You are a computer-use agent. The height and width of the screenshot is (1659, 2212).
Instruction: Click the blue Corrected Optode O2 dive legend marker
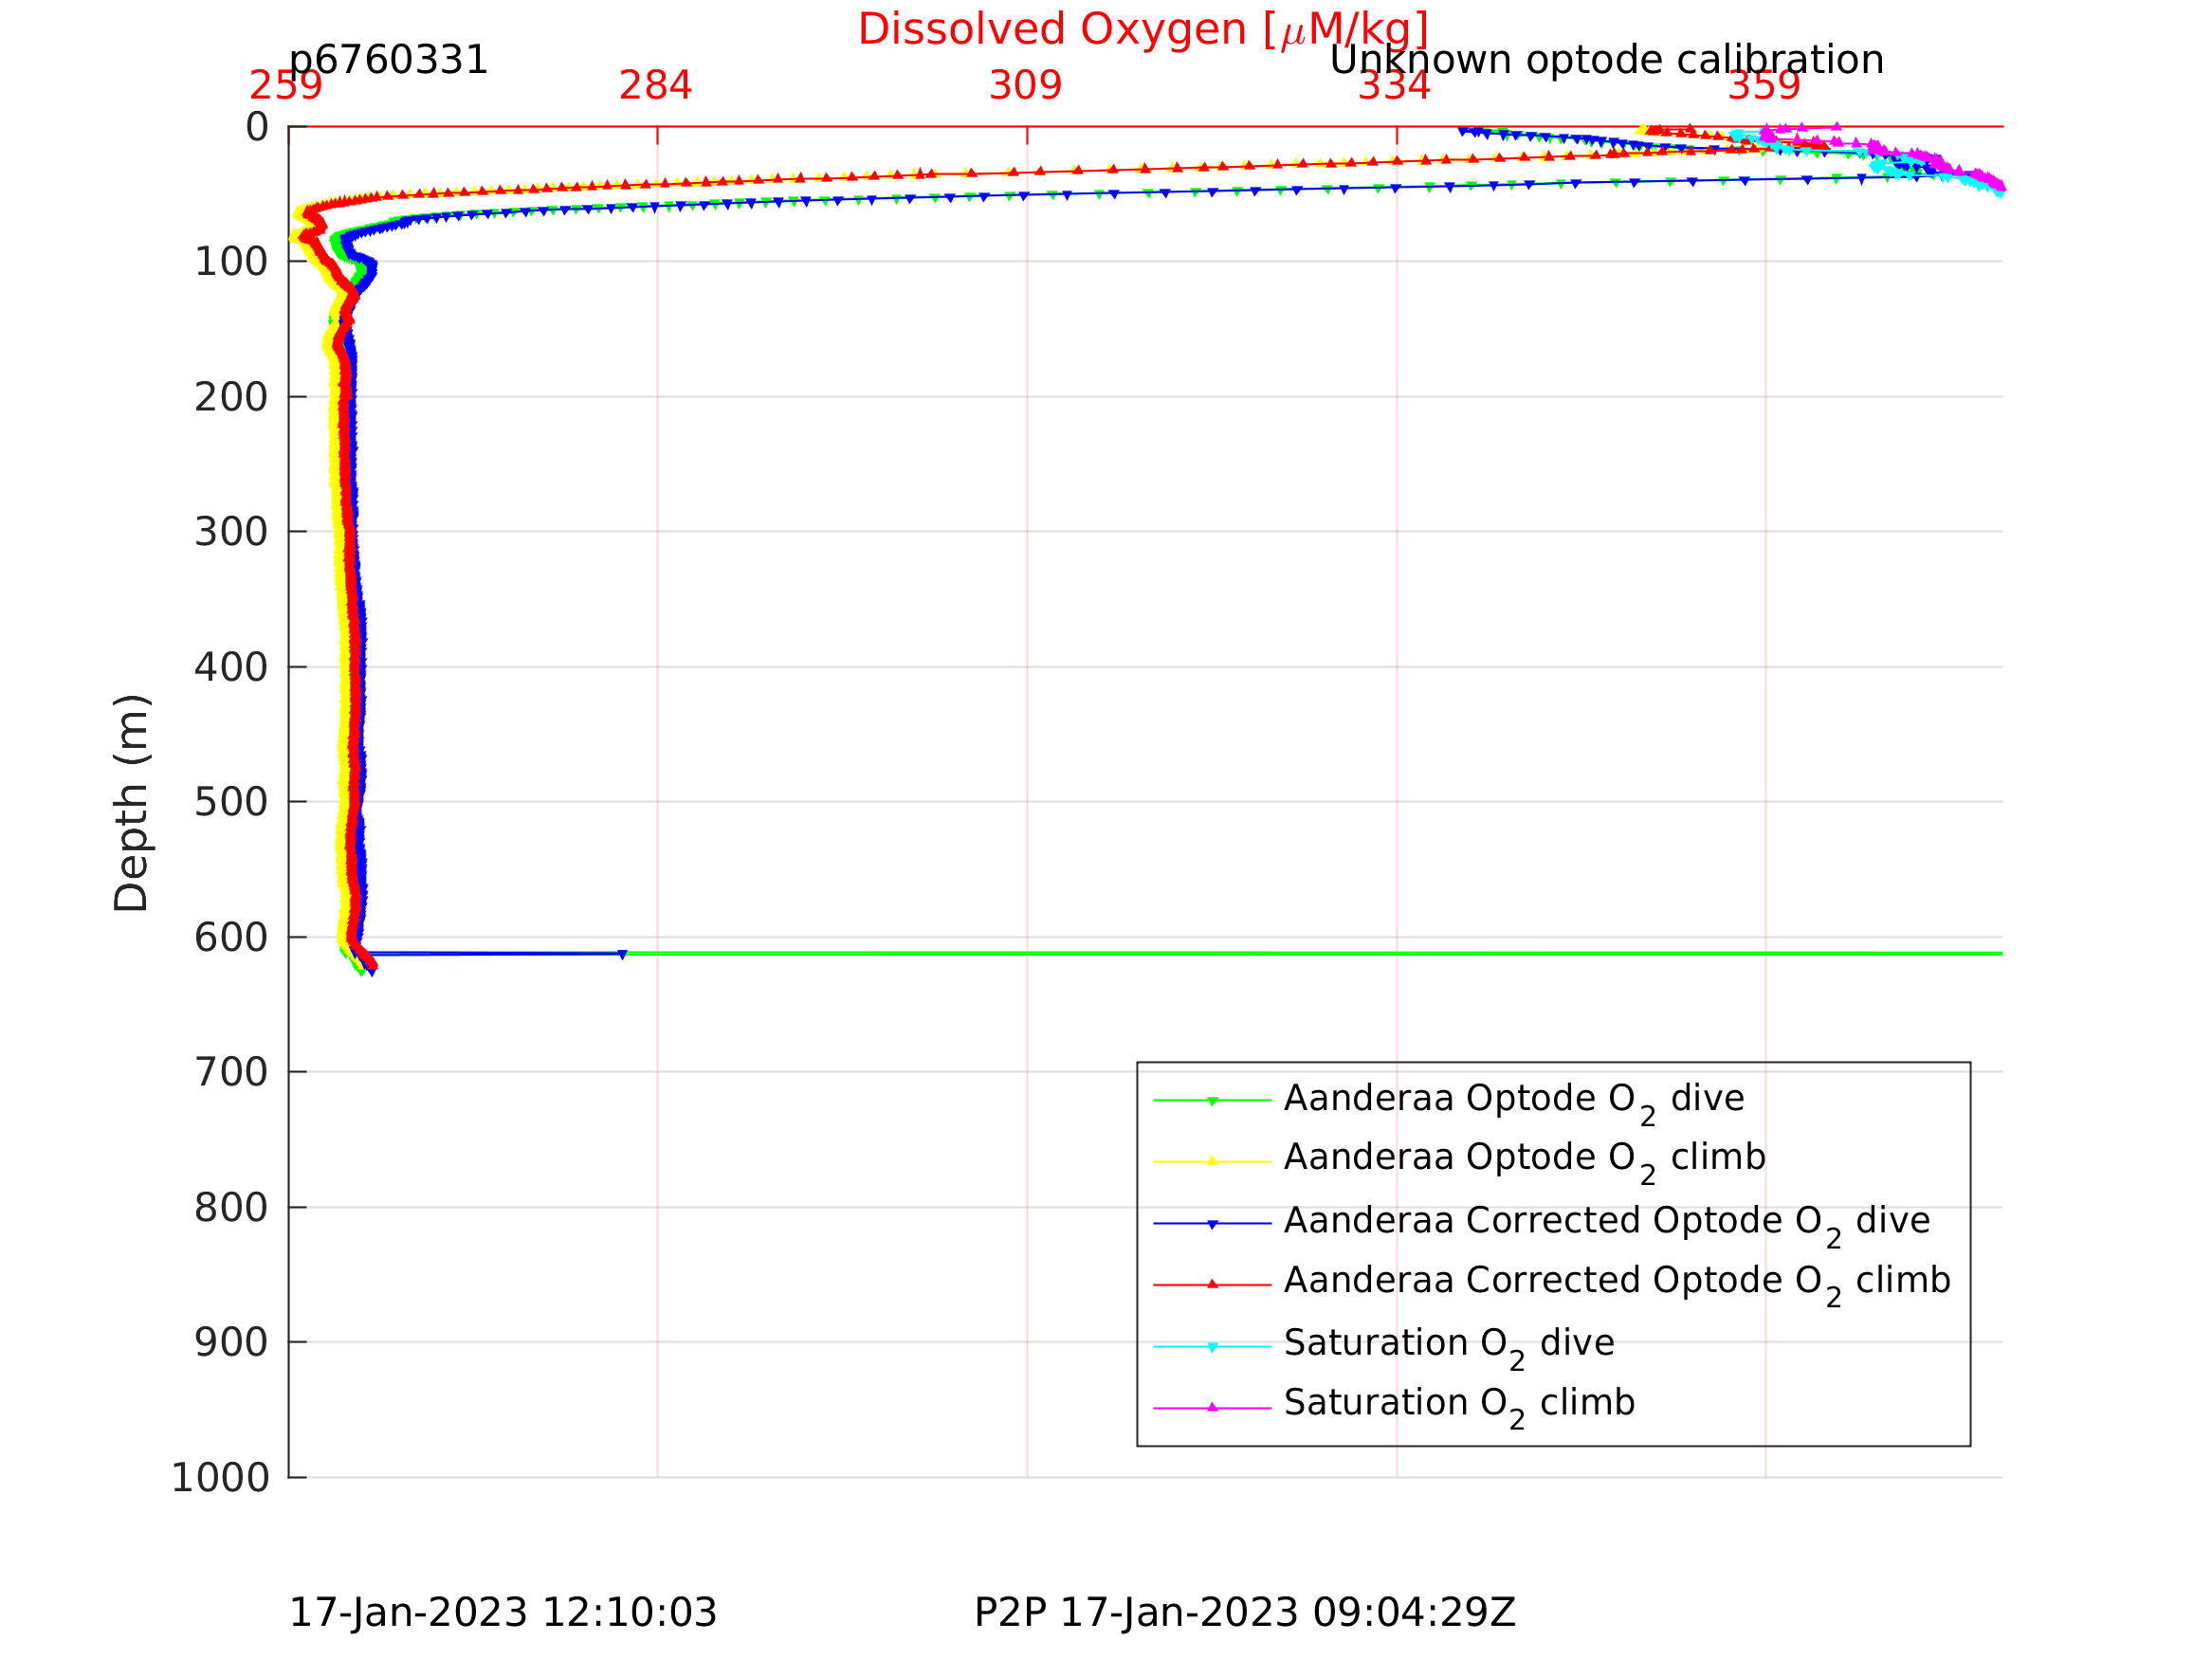[x=1212, y=1224]
